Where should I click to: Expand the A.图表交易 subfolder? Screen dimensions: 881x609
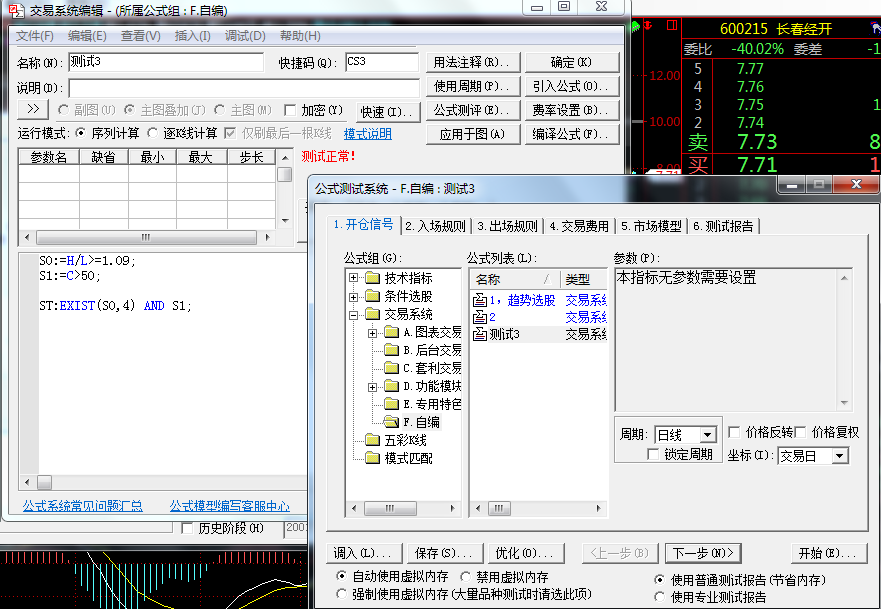click(372, 333)
